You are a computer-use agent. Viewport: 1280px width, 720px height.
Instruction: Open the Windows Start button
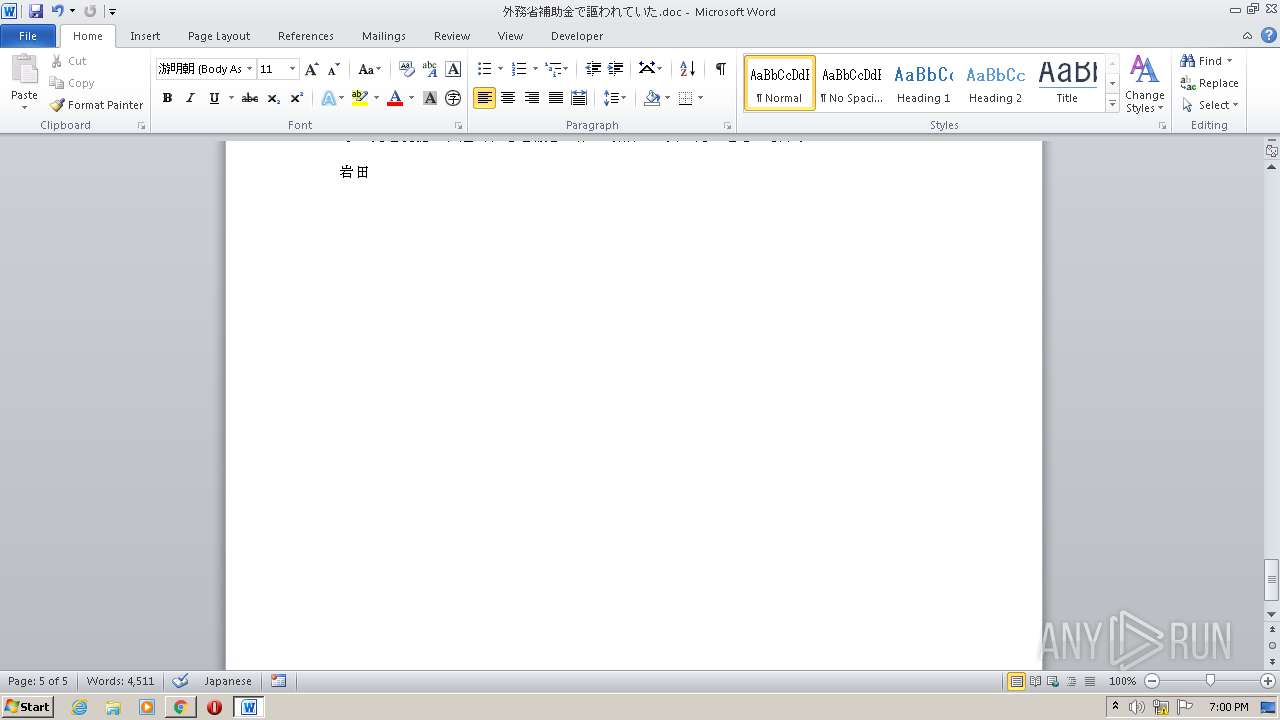coord(27,706)
